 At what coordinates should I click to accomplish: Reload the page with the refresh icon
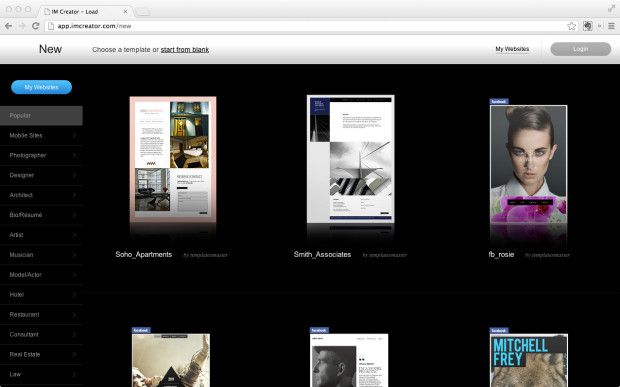(36, 26)
